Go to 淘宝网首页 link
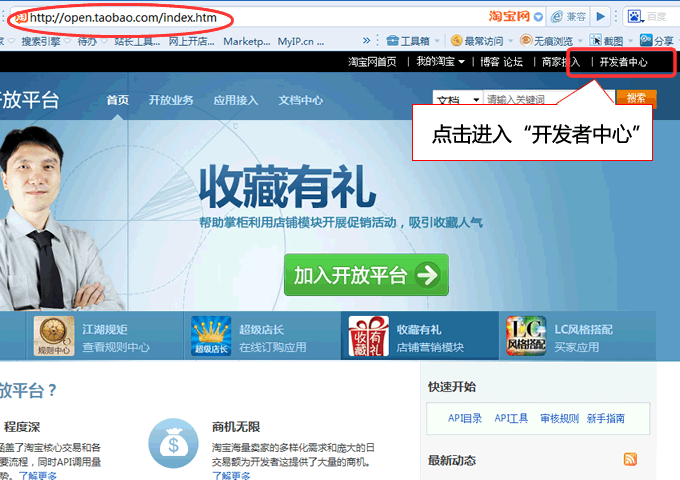680x480 pixels. click(372, 62)
